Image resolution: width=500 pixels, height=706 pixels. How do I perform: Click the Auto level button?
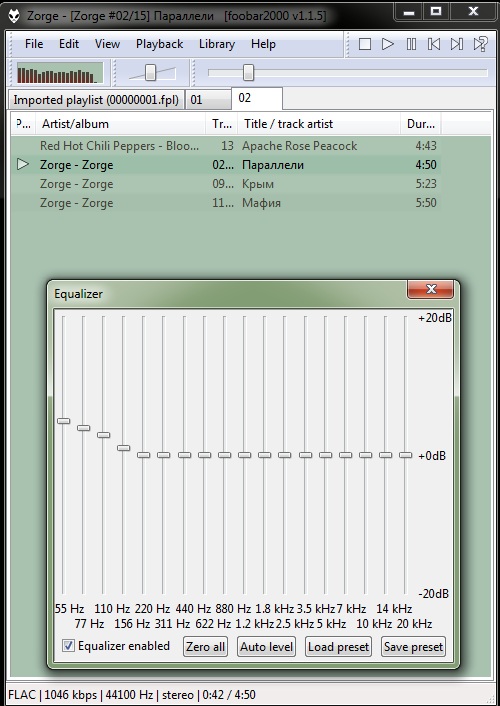[266, 647]
